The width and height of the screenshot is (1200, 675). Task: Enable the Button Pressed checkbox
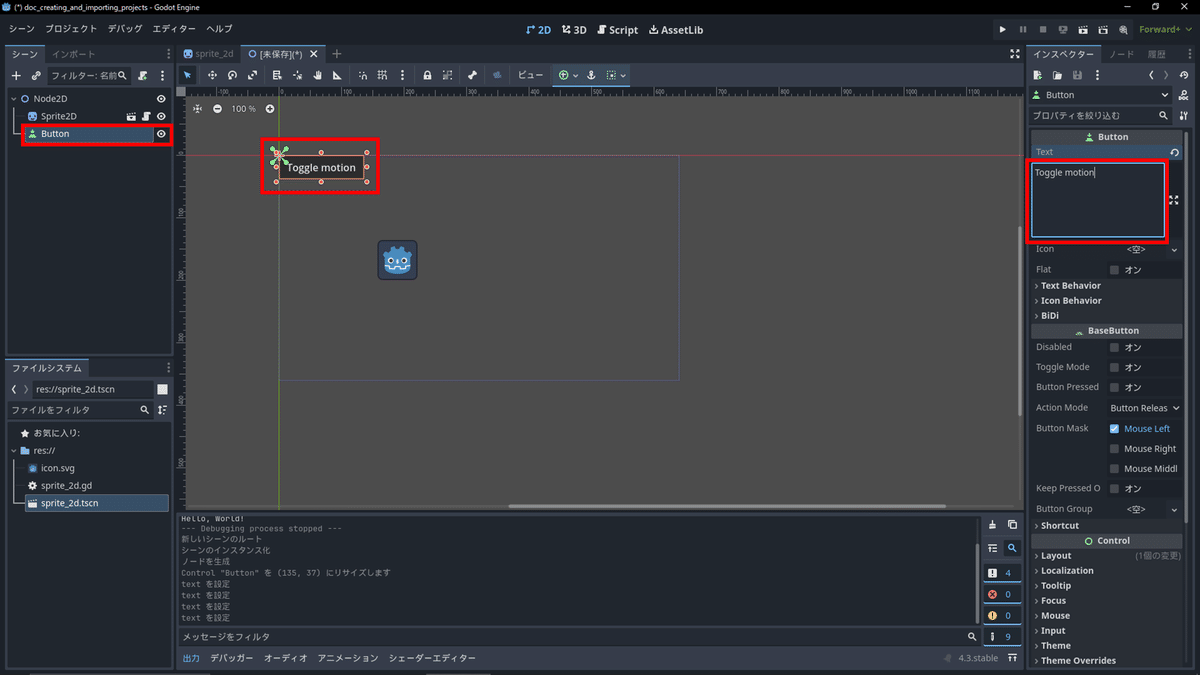click(x=1114, y=387)
